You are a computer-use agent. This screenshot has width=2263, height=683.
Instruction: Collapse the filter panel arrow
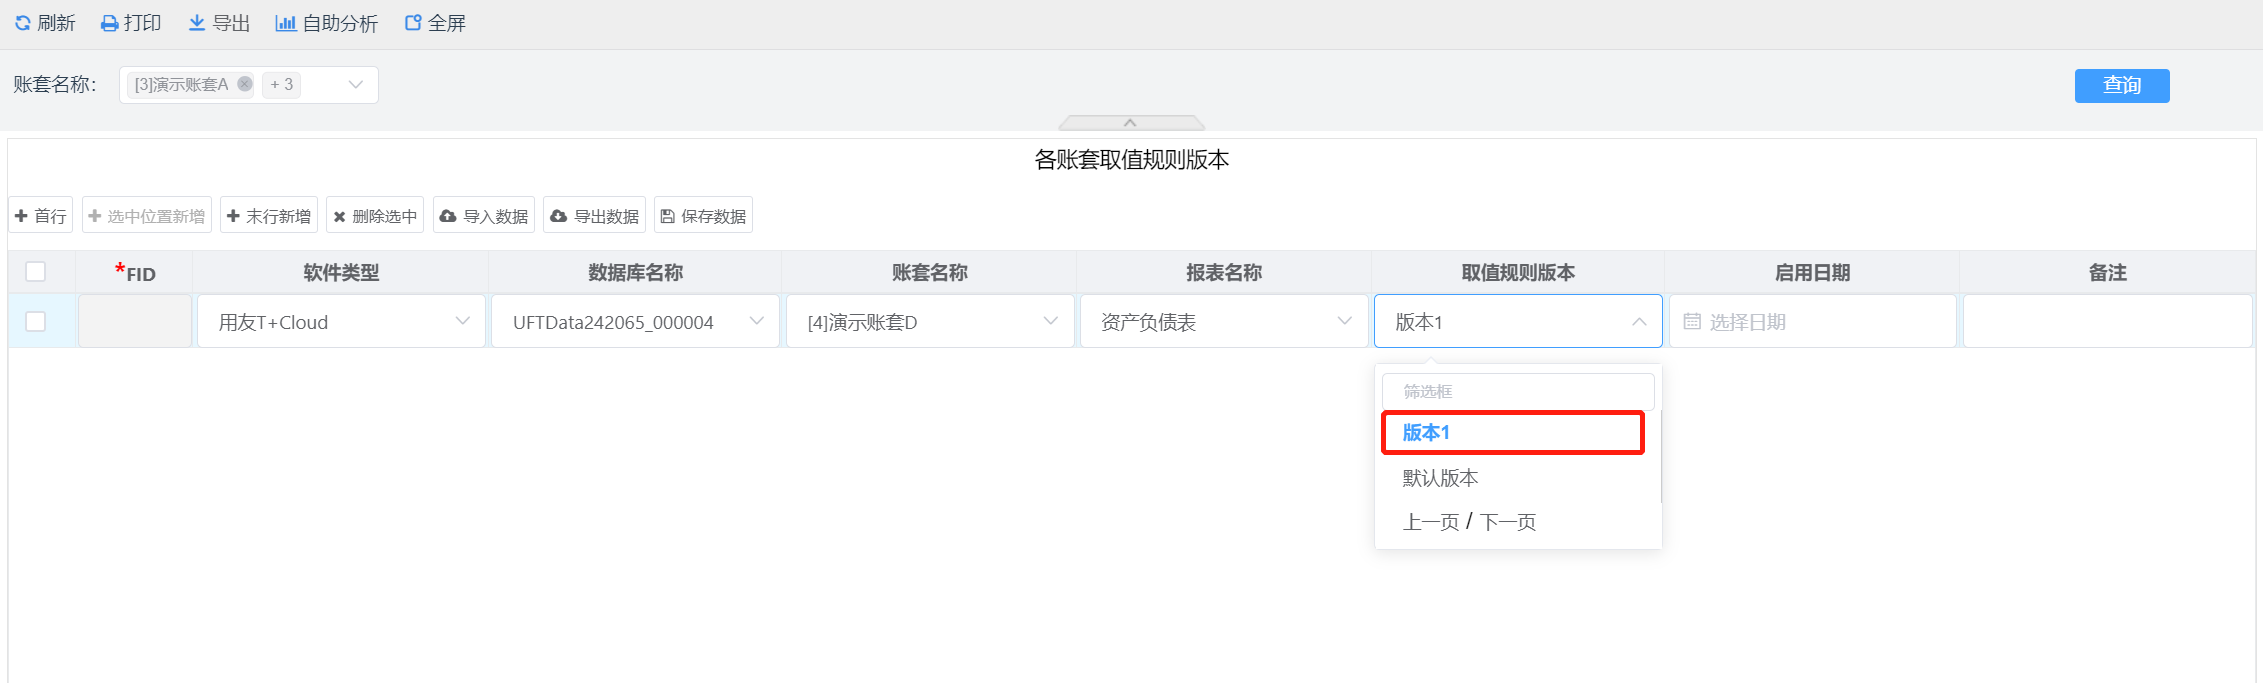coord(1131,123)
